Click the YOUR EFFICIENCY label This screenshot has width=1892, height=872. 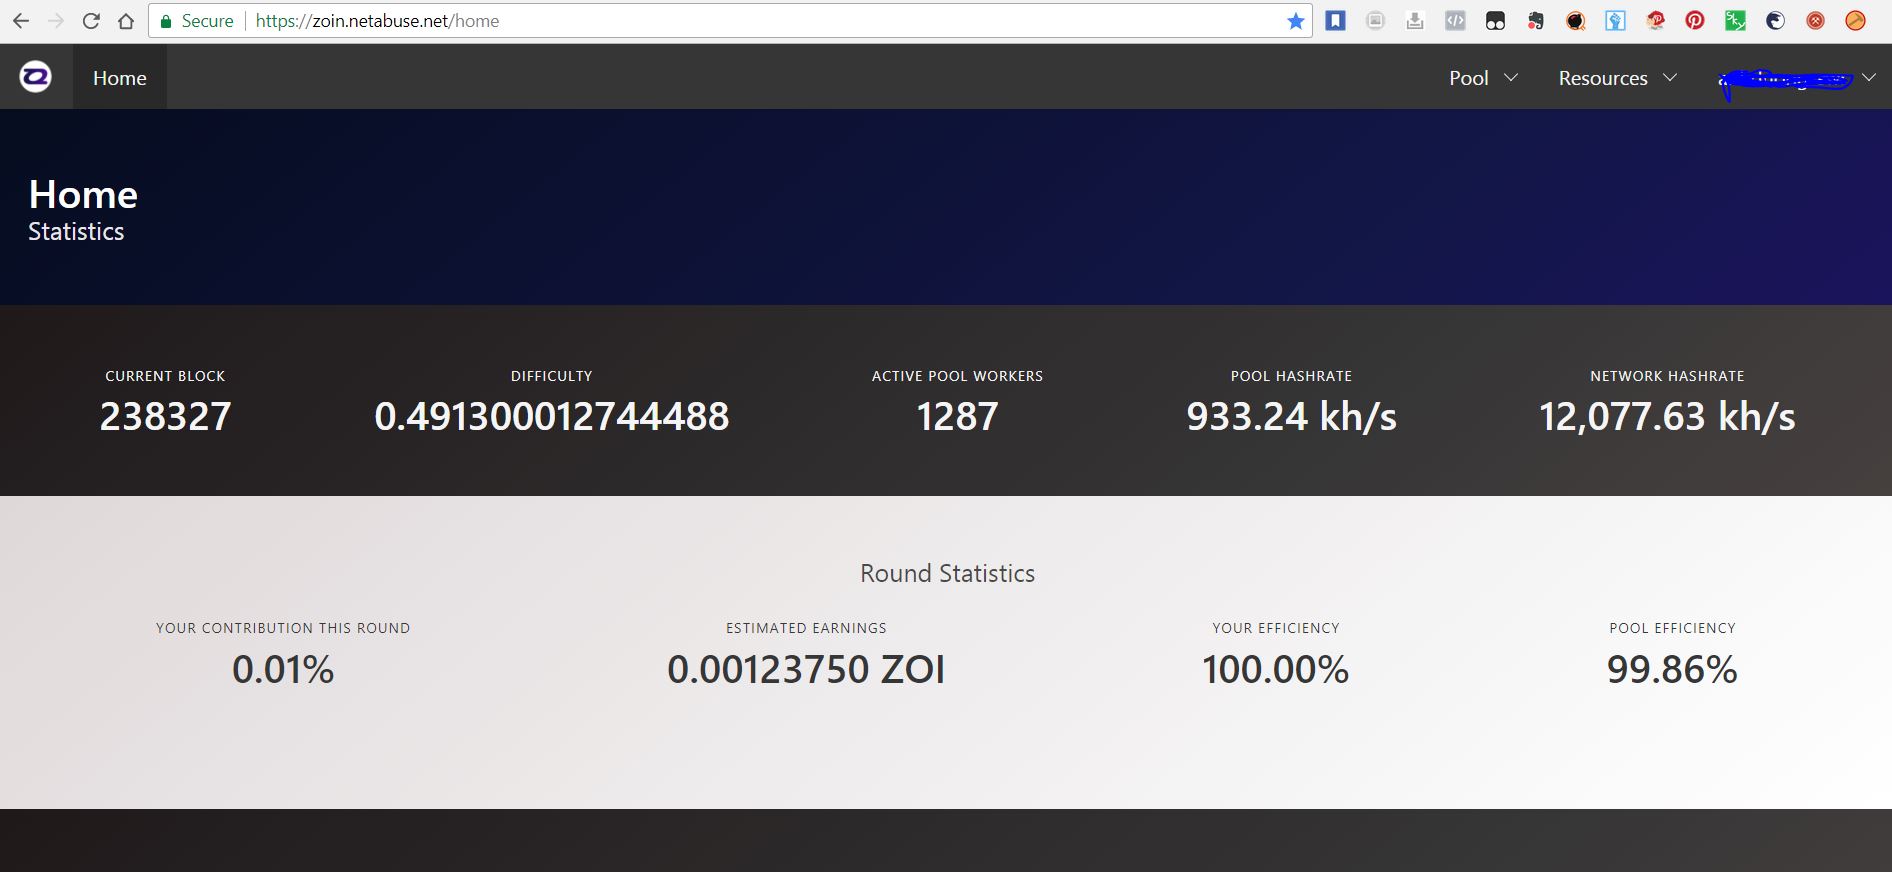coord(1276,628)
